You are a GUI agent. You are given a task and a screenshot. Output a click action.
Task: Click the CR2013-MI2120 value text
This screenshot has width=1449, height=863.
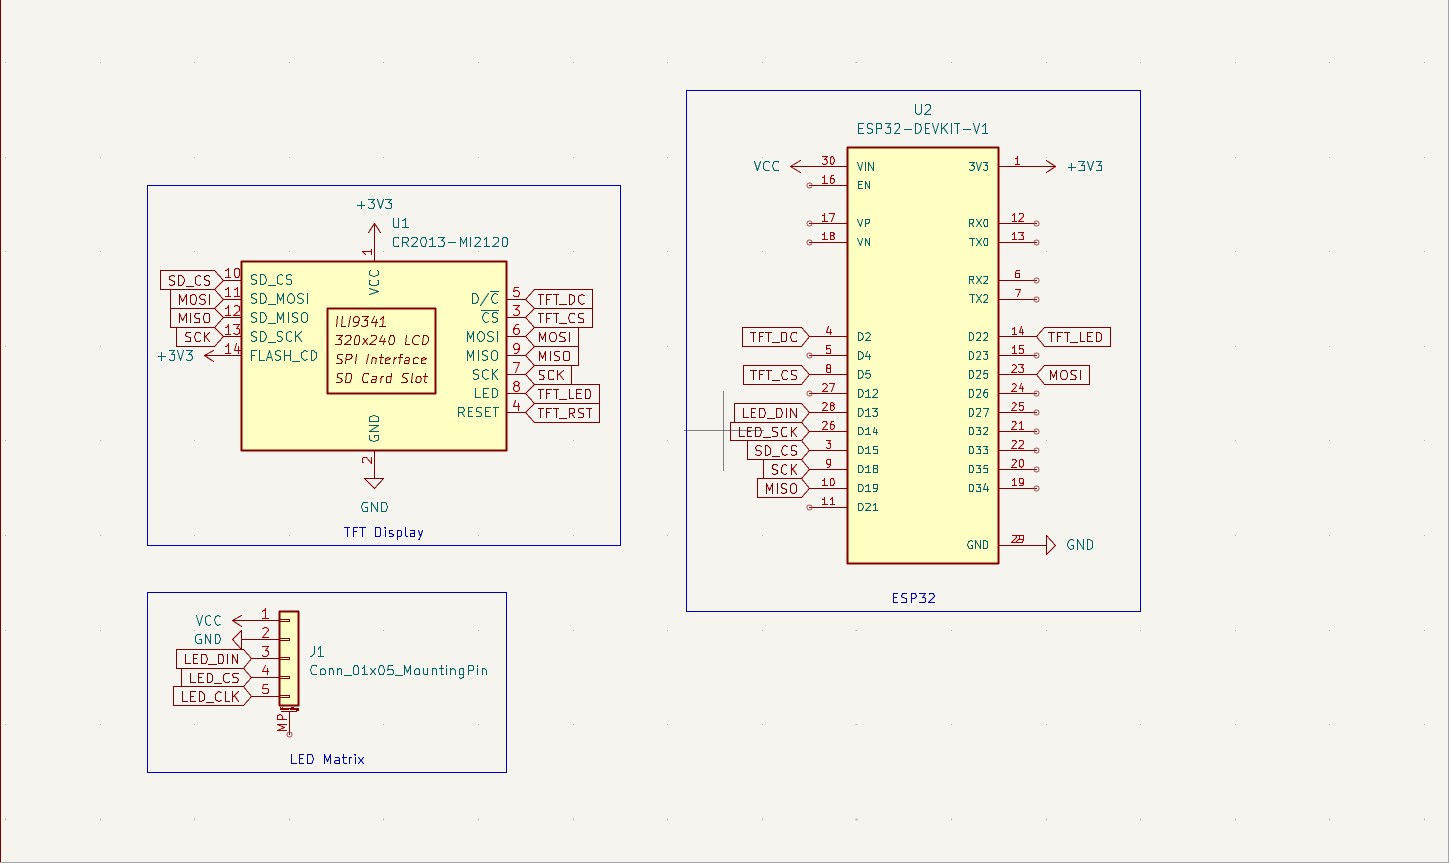450,242
